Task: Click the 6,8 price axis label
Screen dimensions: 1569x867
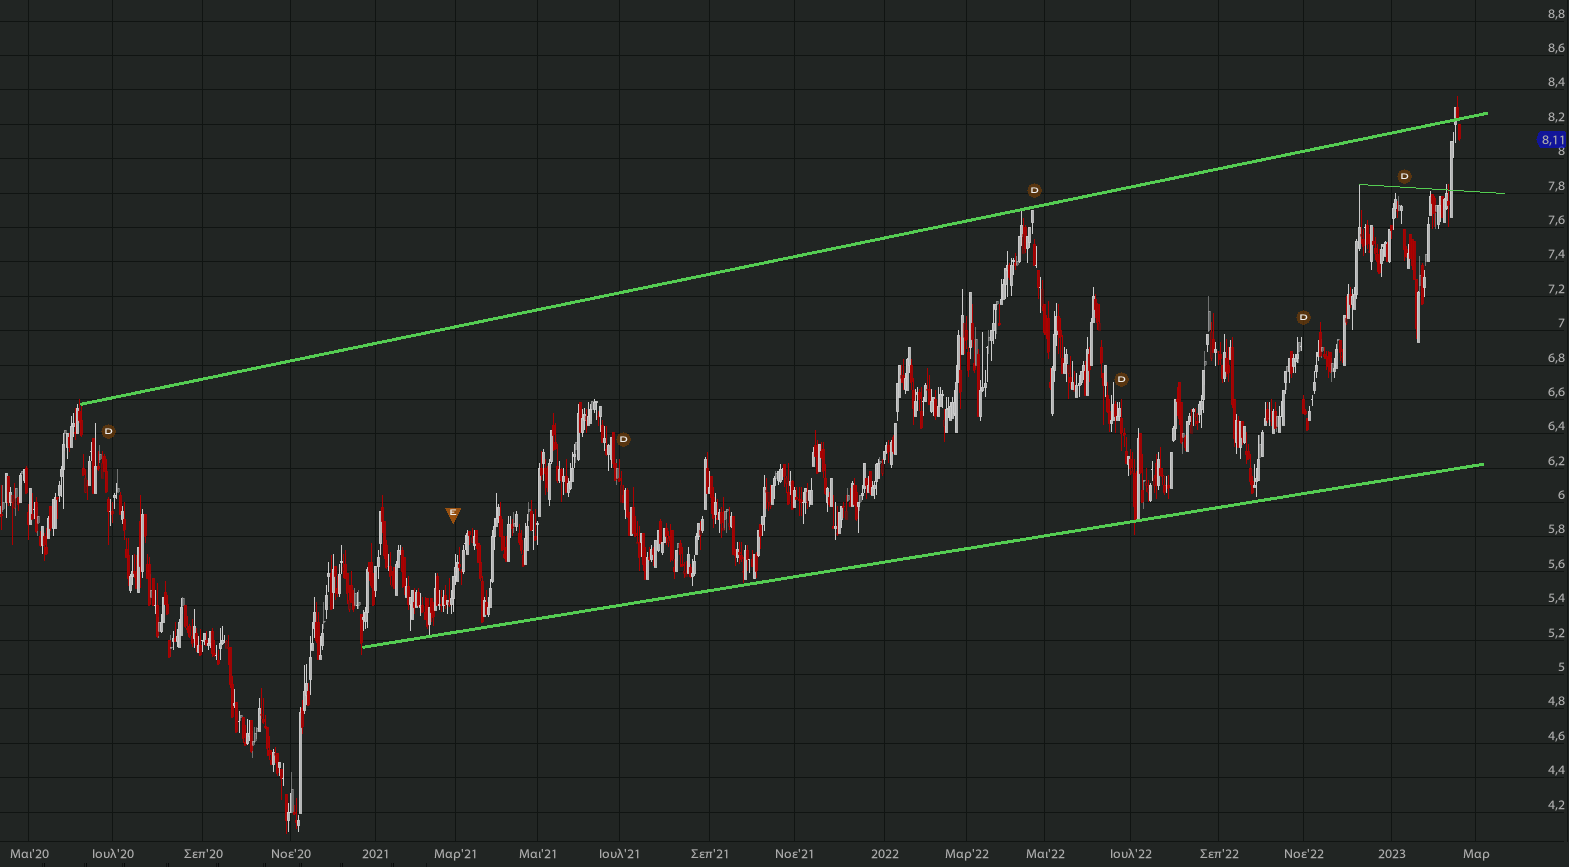Action: tap(1556, 358)
